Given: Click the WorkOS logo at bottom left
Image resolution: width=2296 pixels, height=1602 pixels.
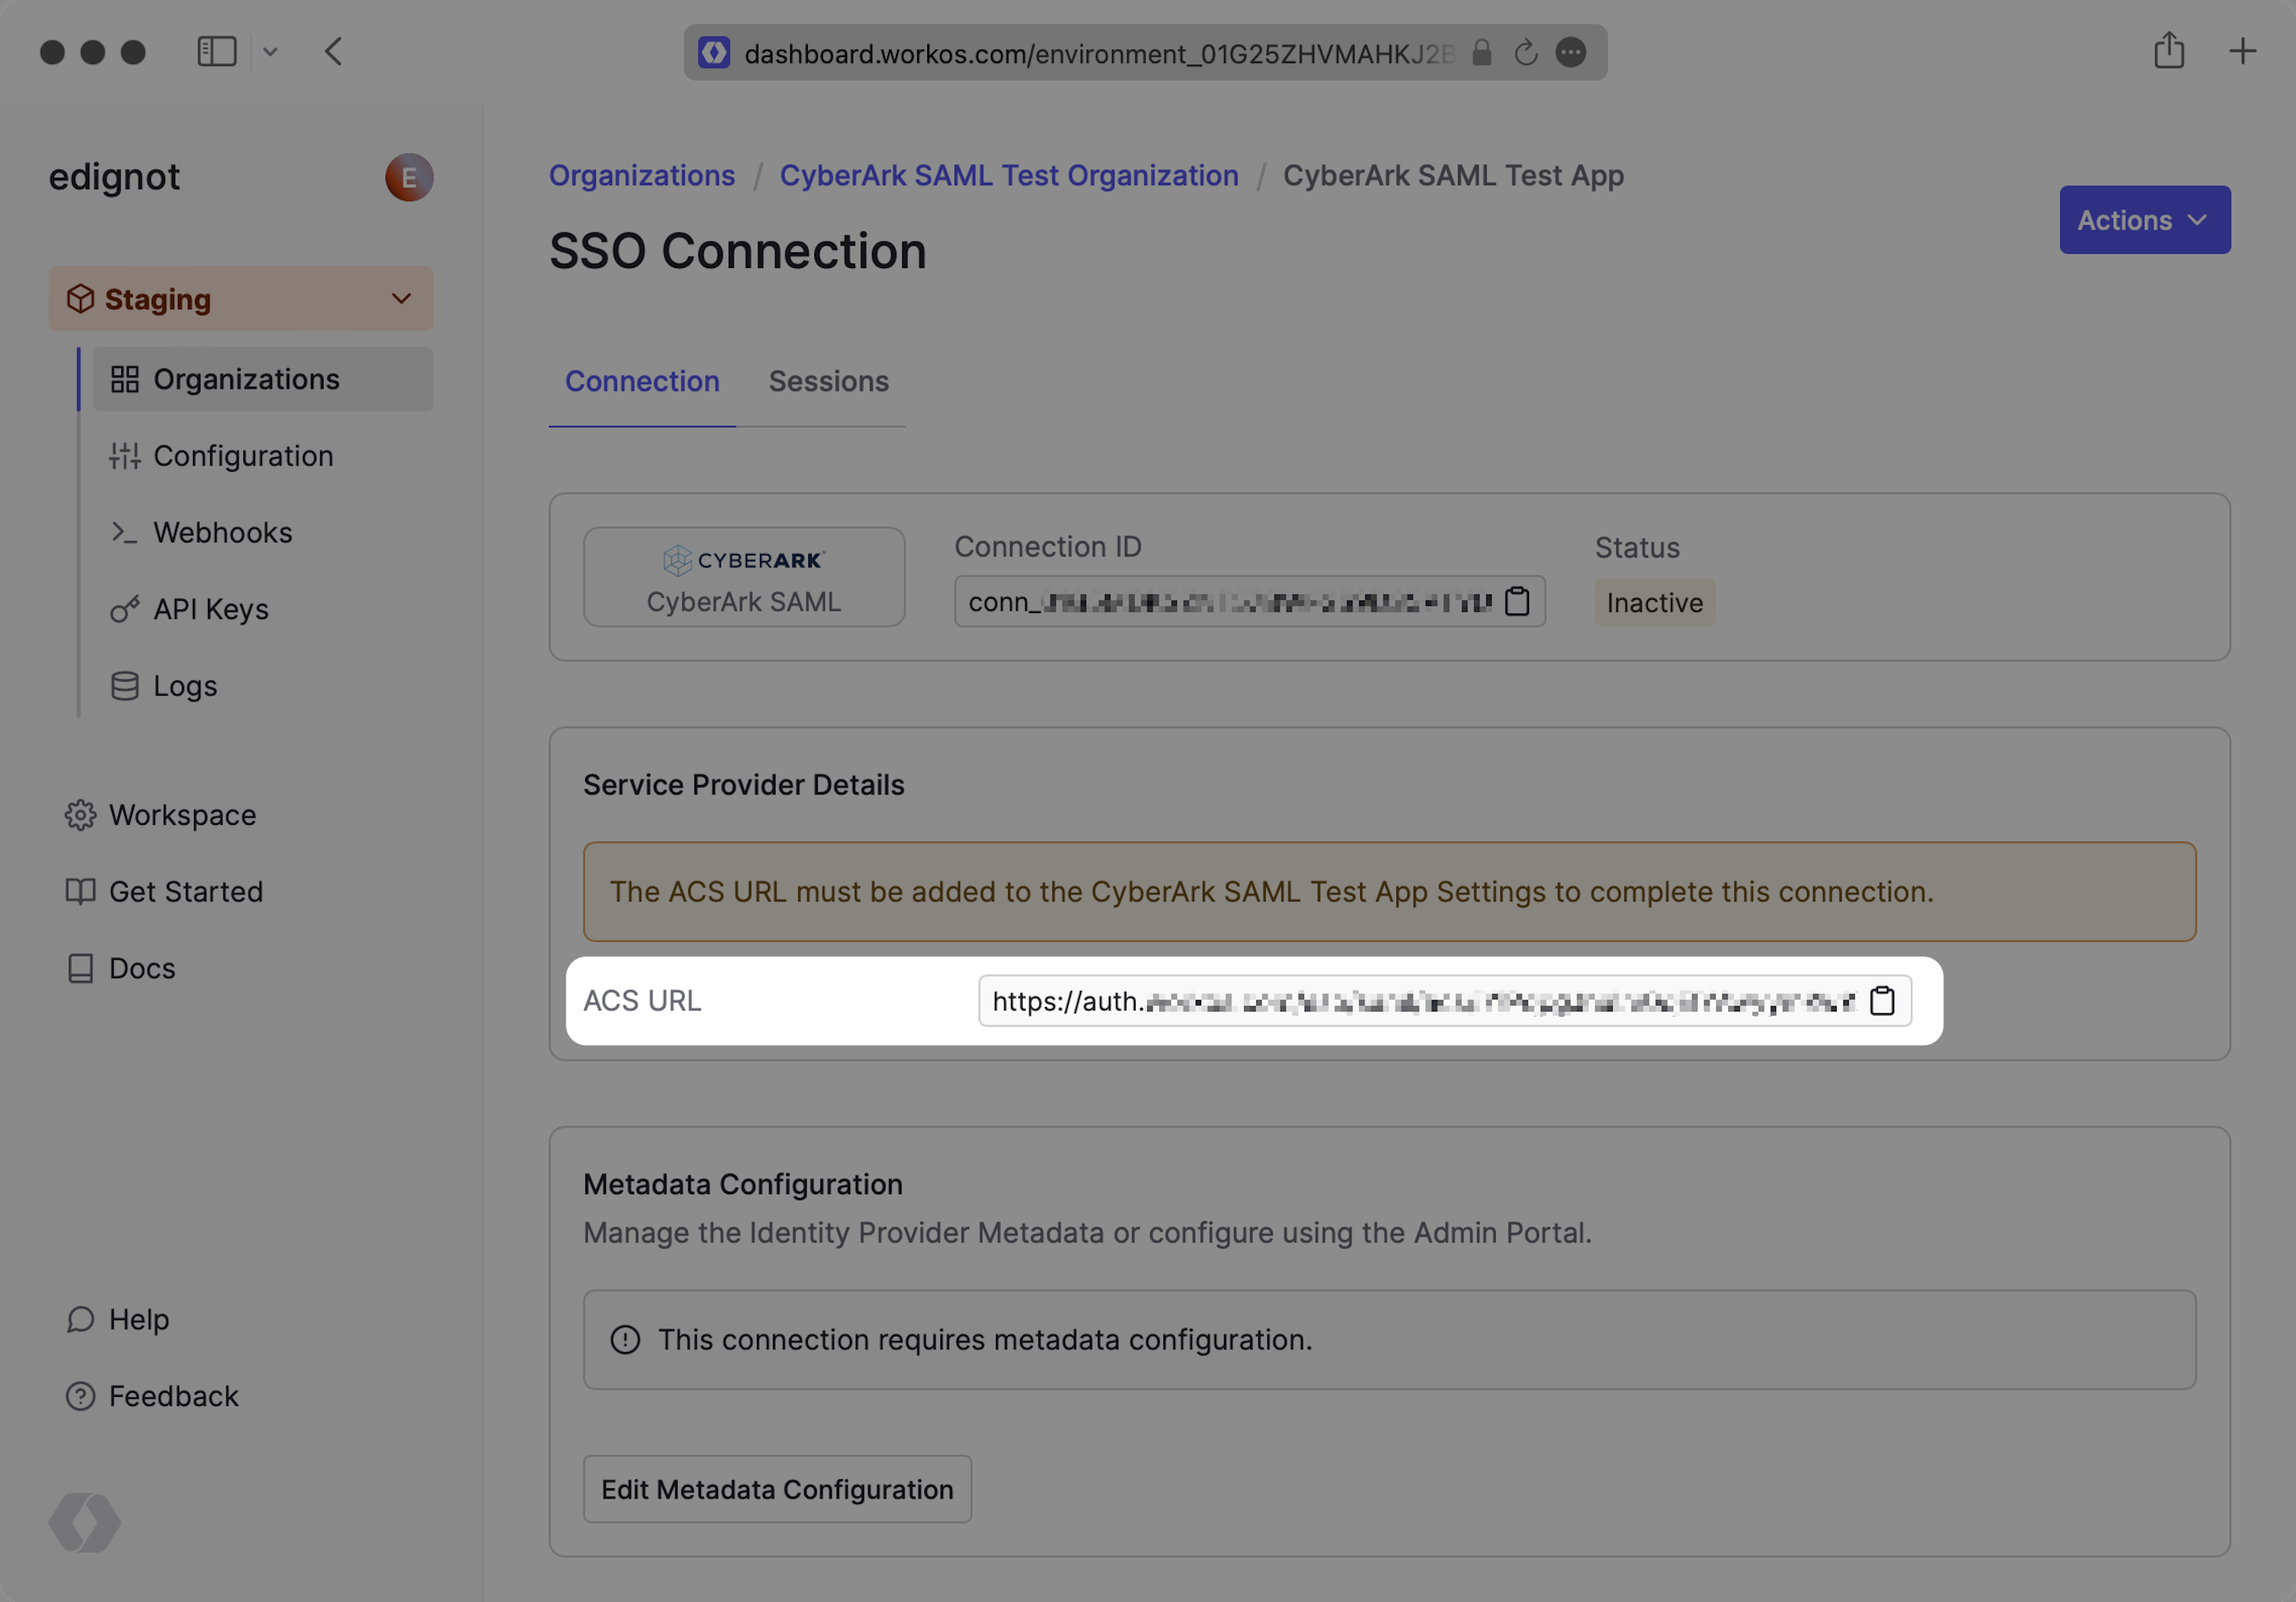Looking at the screenshot, I should point(85,1523).
